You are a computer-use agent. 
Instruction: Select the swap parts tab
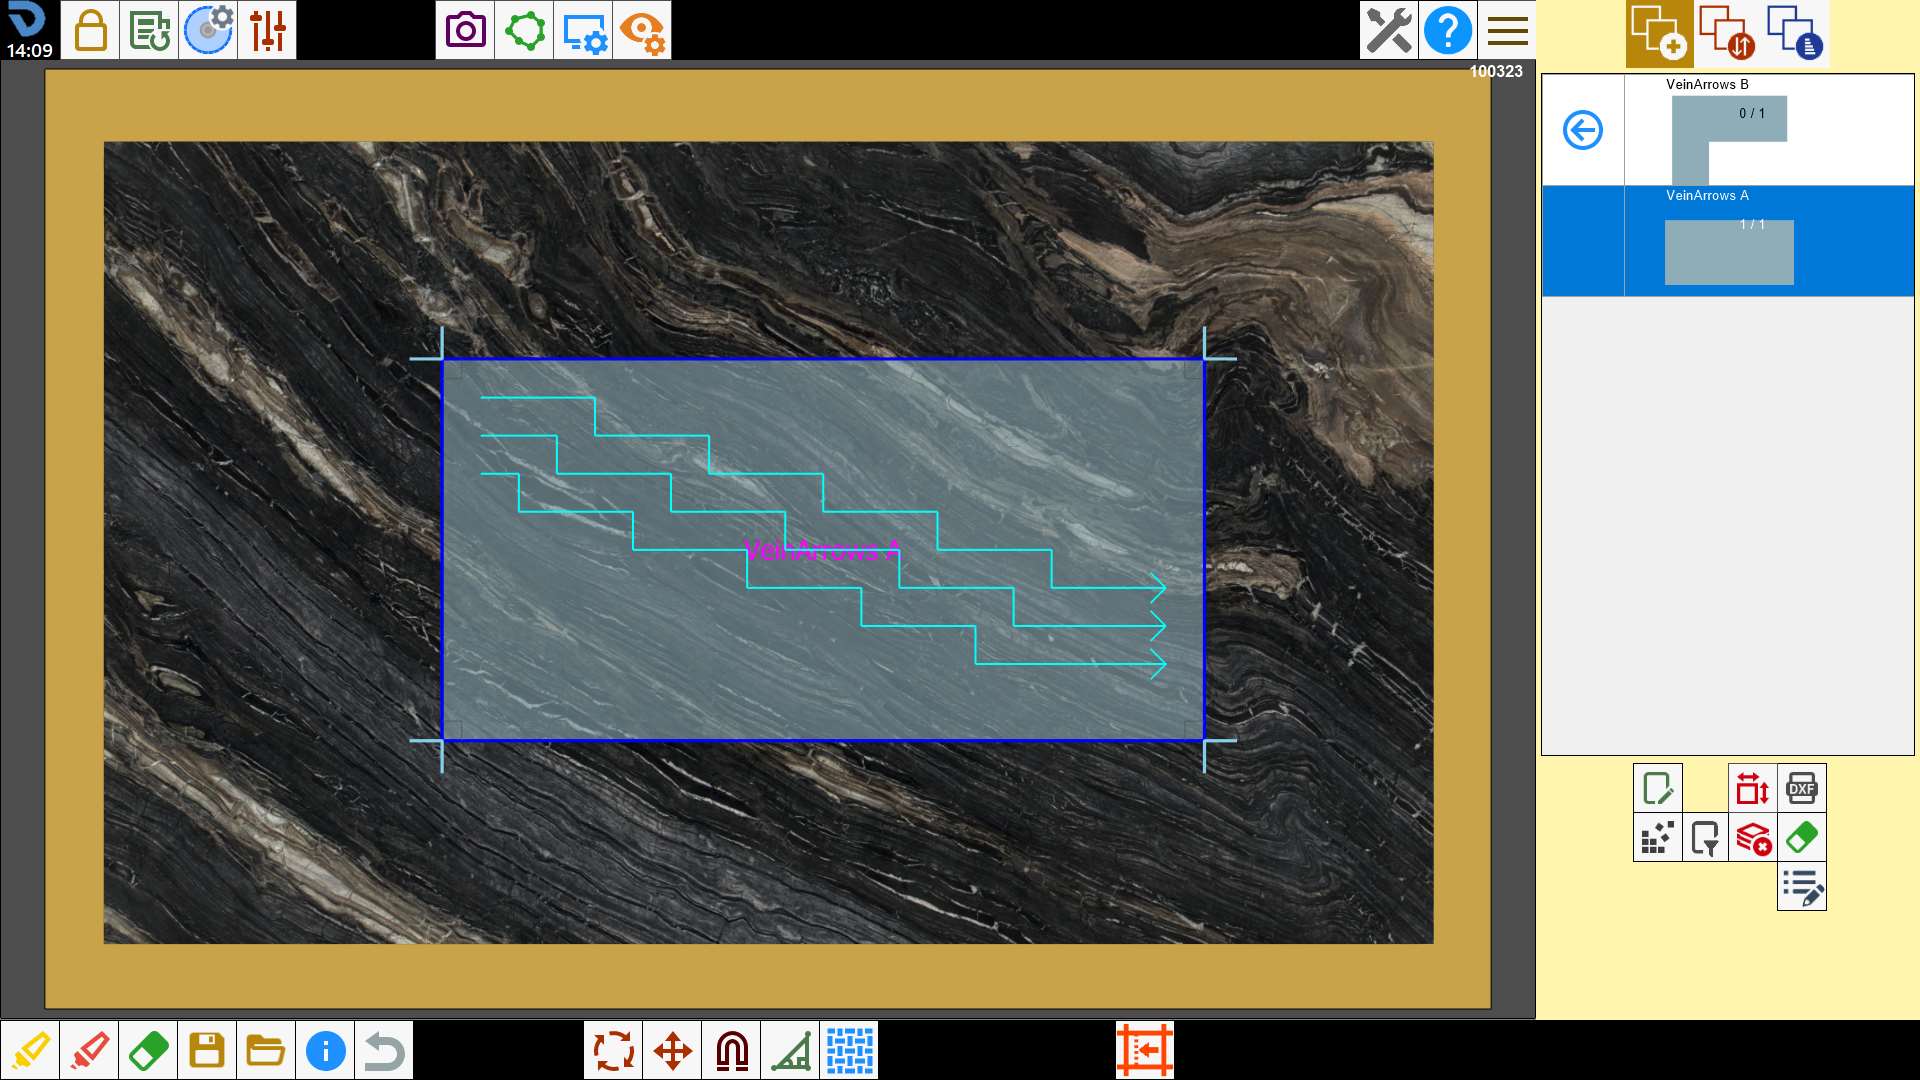click(1727, 33)
